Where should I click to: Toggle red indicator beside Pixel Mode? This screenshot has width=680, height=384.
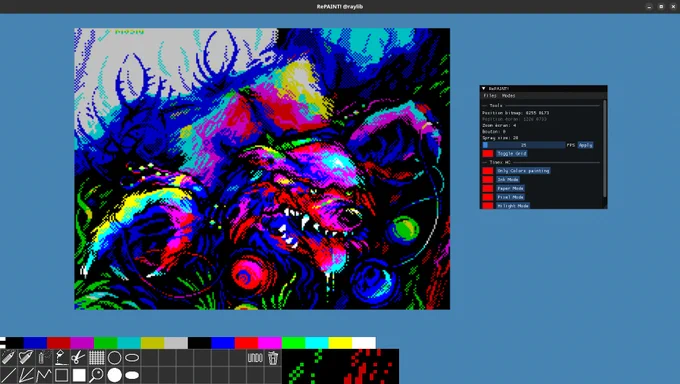pyautogui.click(x=488, y=197)
